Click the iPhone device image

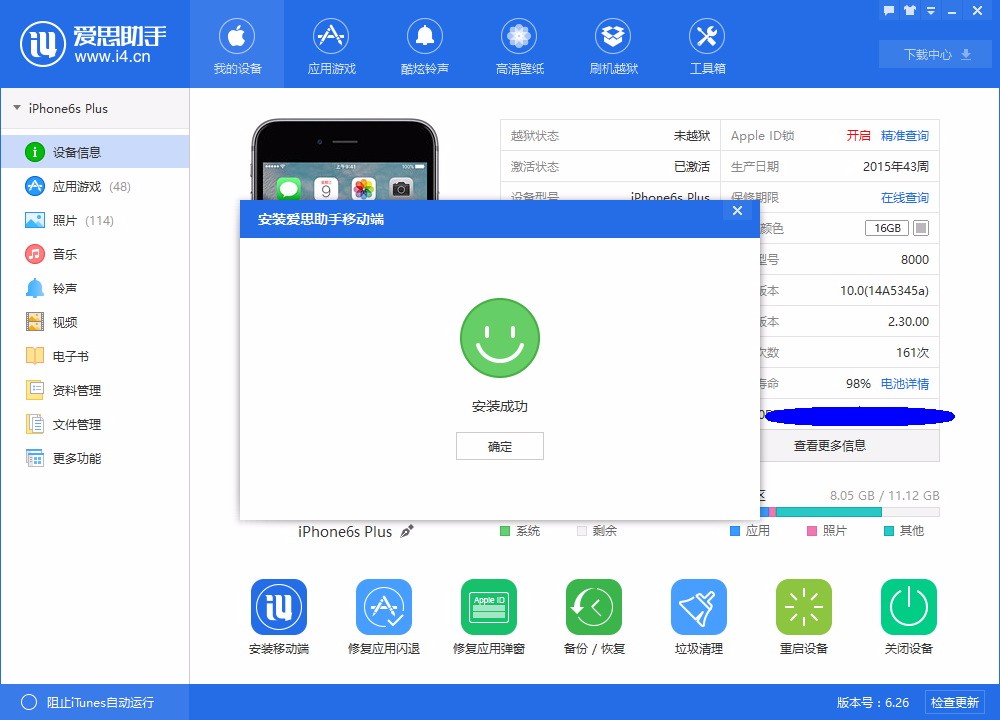click(x=344, y=159)
